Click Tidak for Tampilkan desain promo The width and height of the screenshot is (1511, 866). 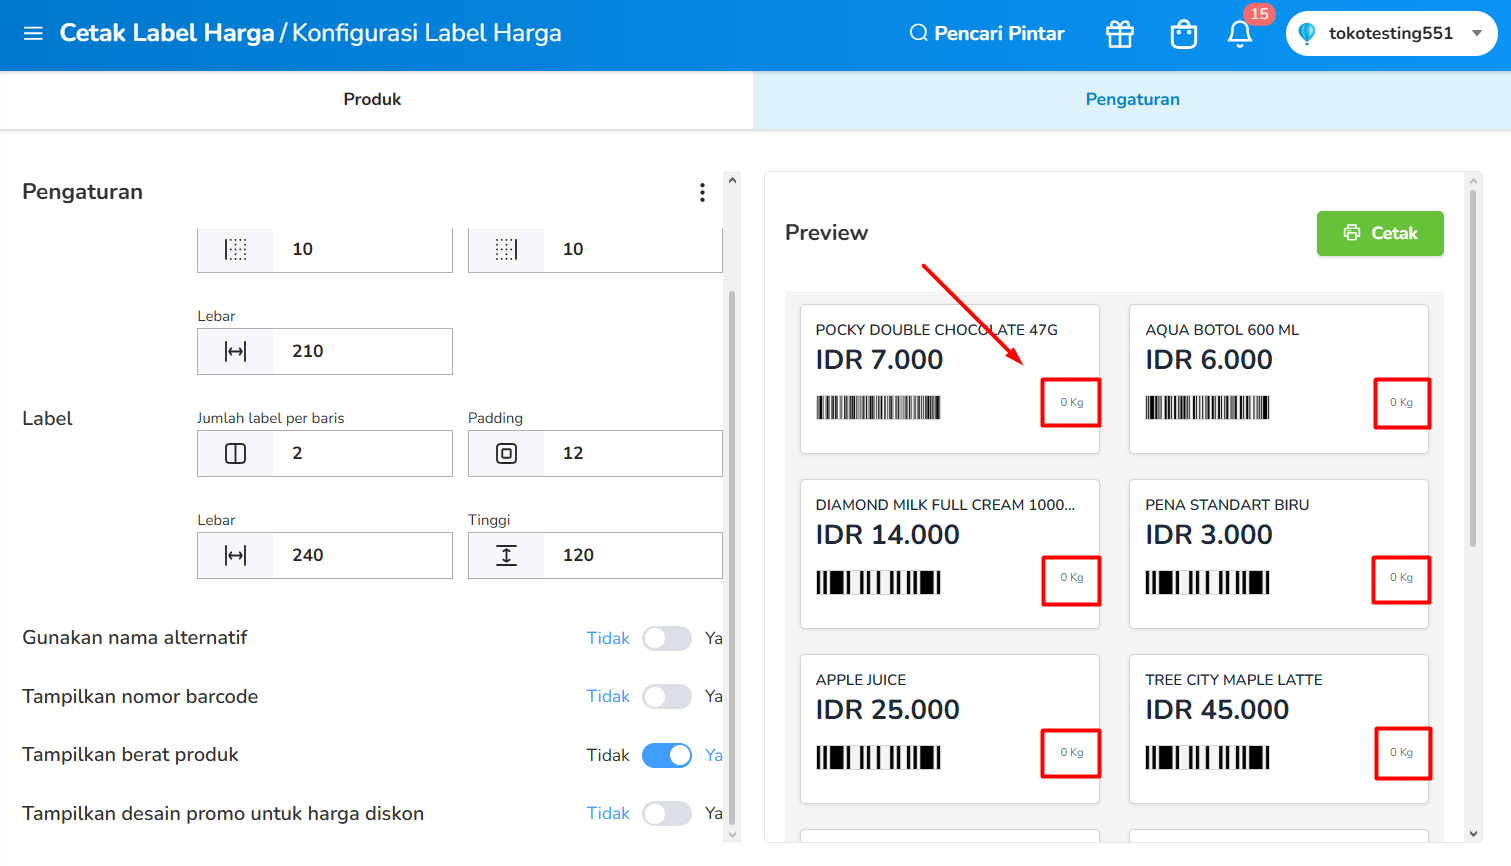click(608, 813)
